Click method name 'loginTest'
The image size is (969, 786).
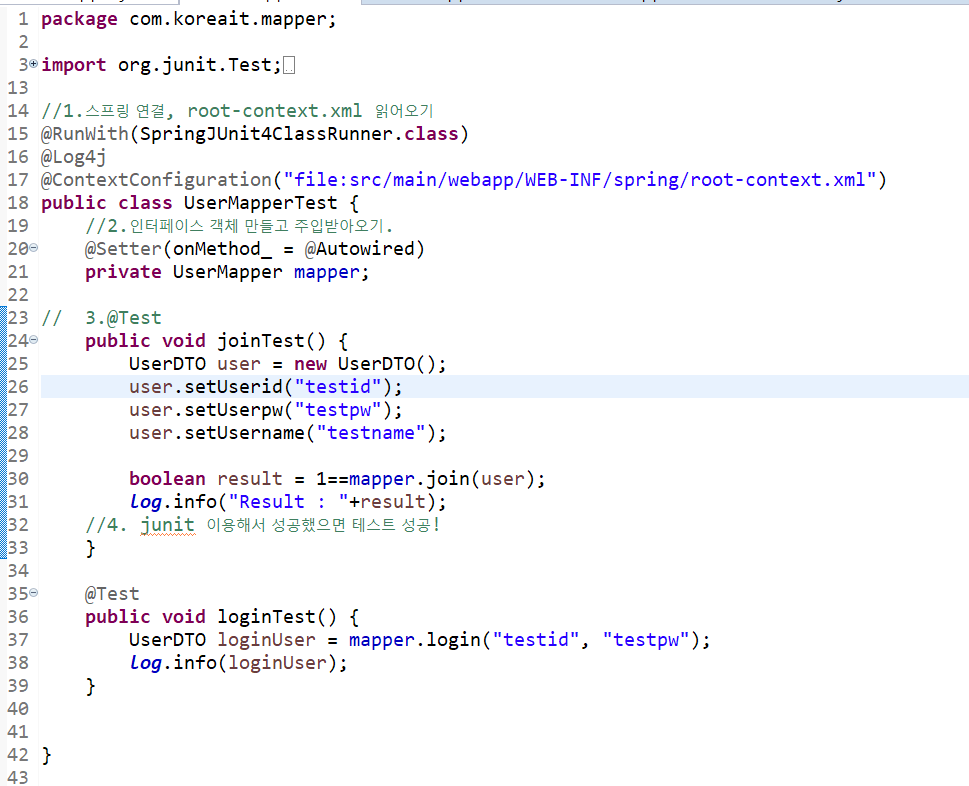[x=266, y=617]
